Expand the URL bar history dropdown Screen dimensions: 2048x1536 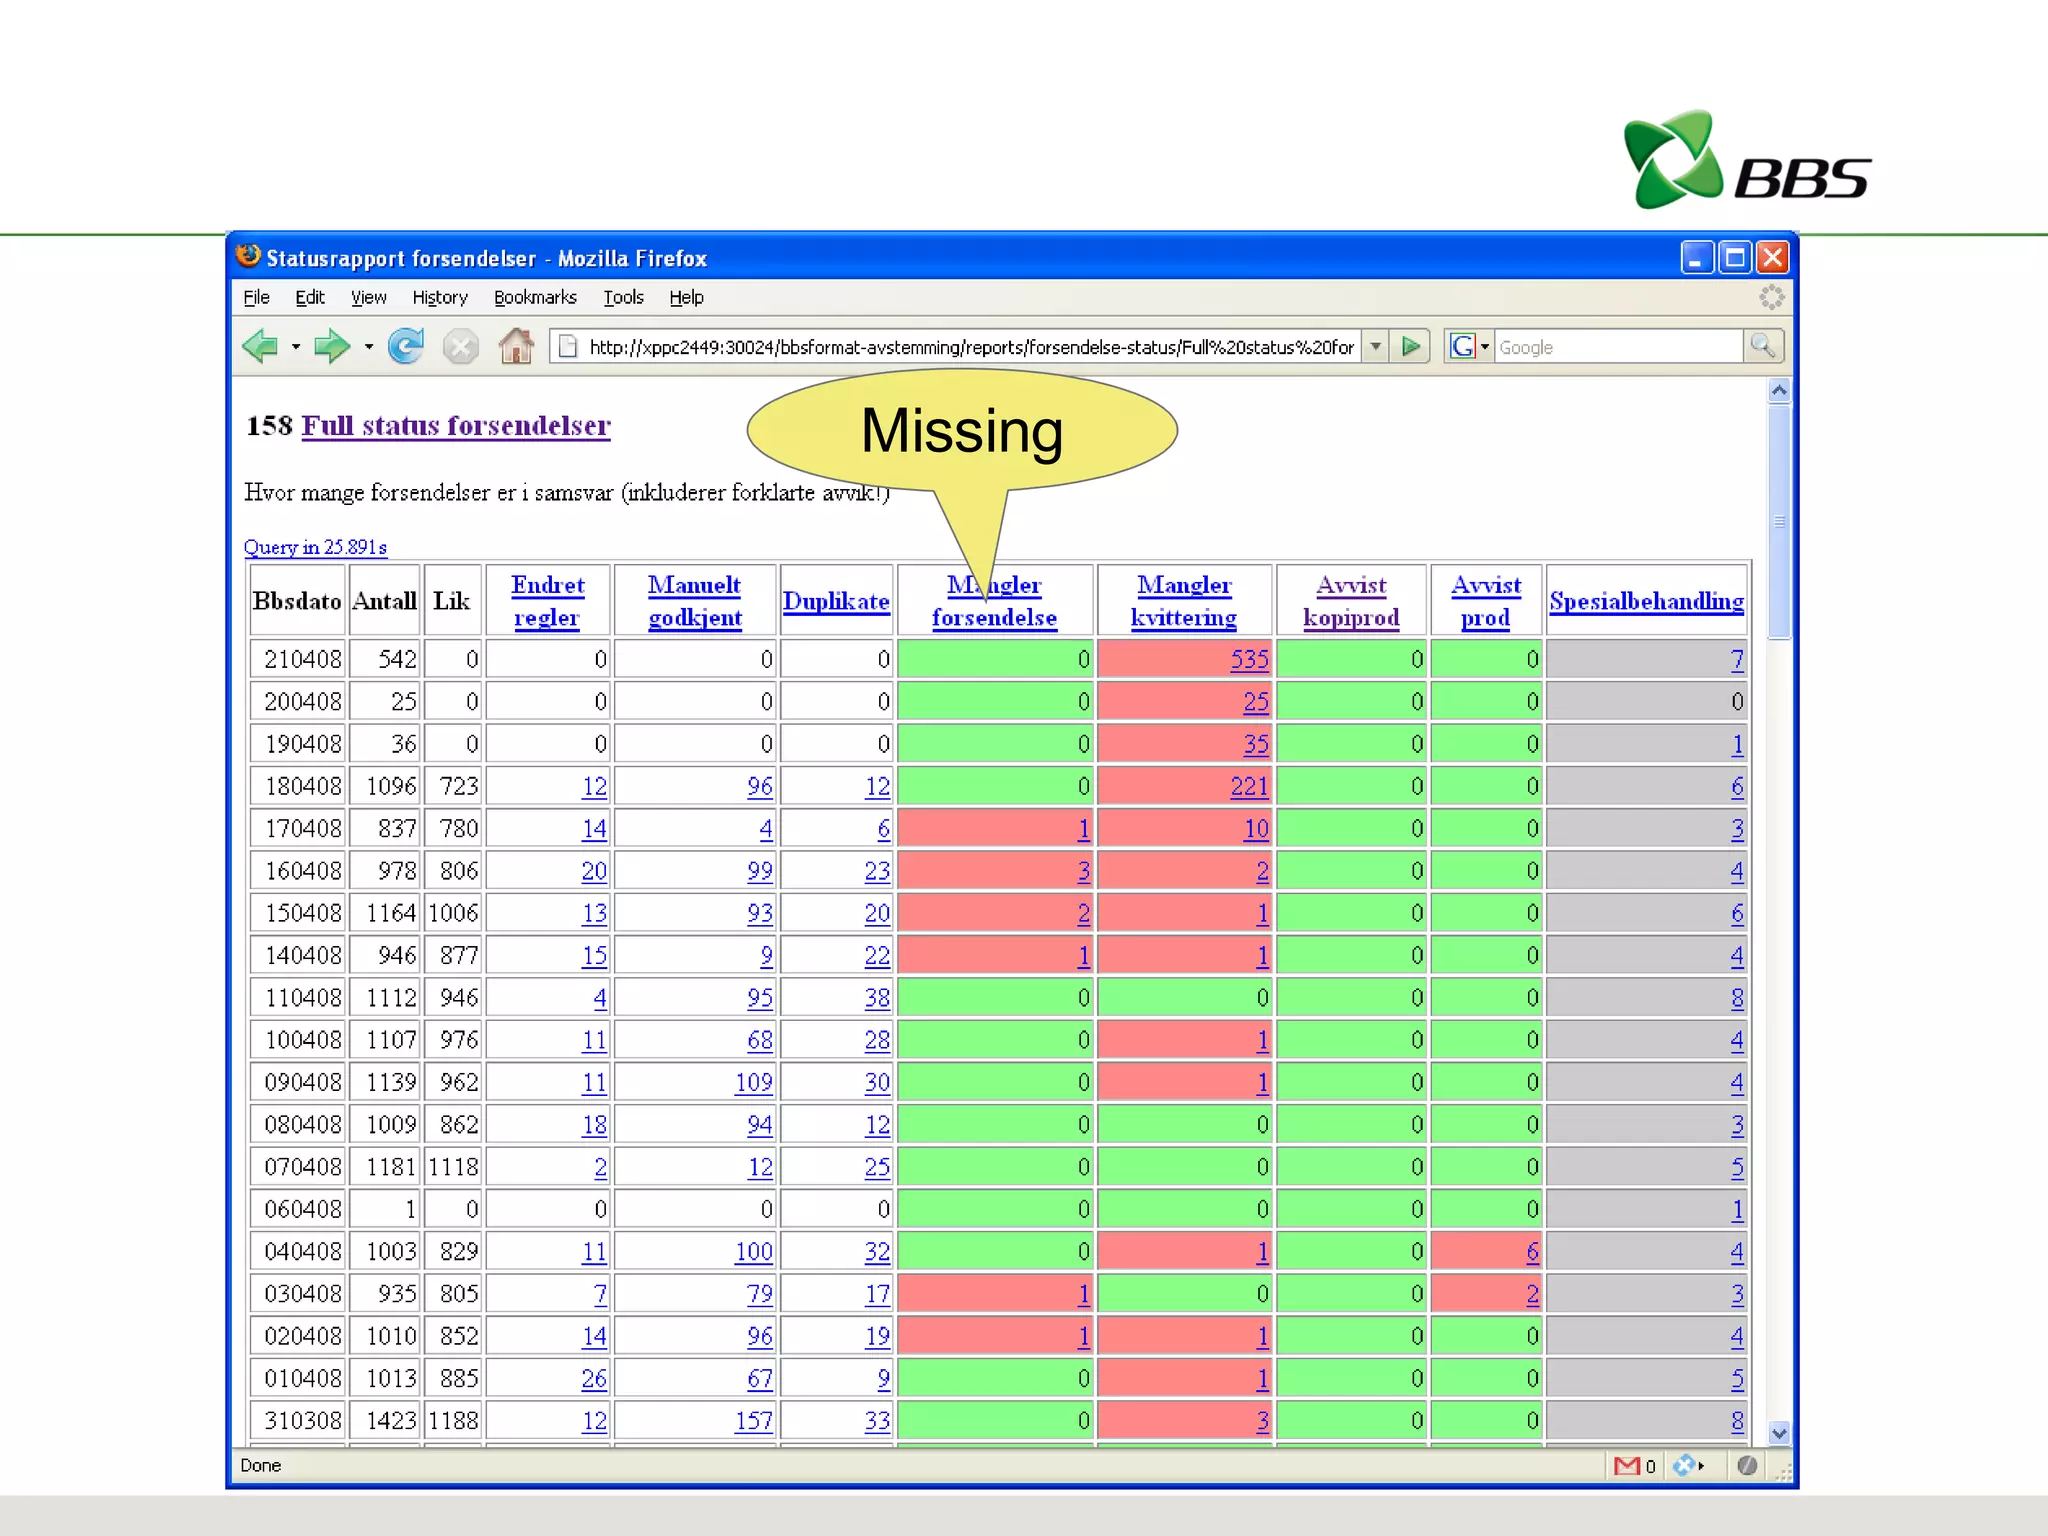click(x=1376, y=347)
